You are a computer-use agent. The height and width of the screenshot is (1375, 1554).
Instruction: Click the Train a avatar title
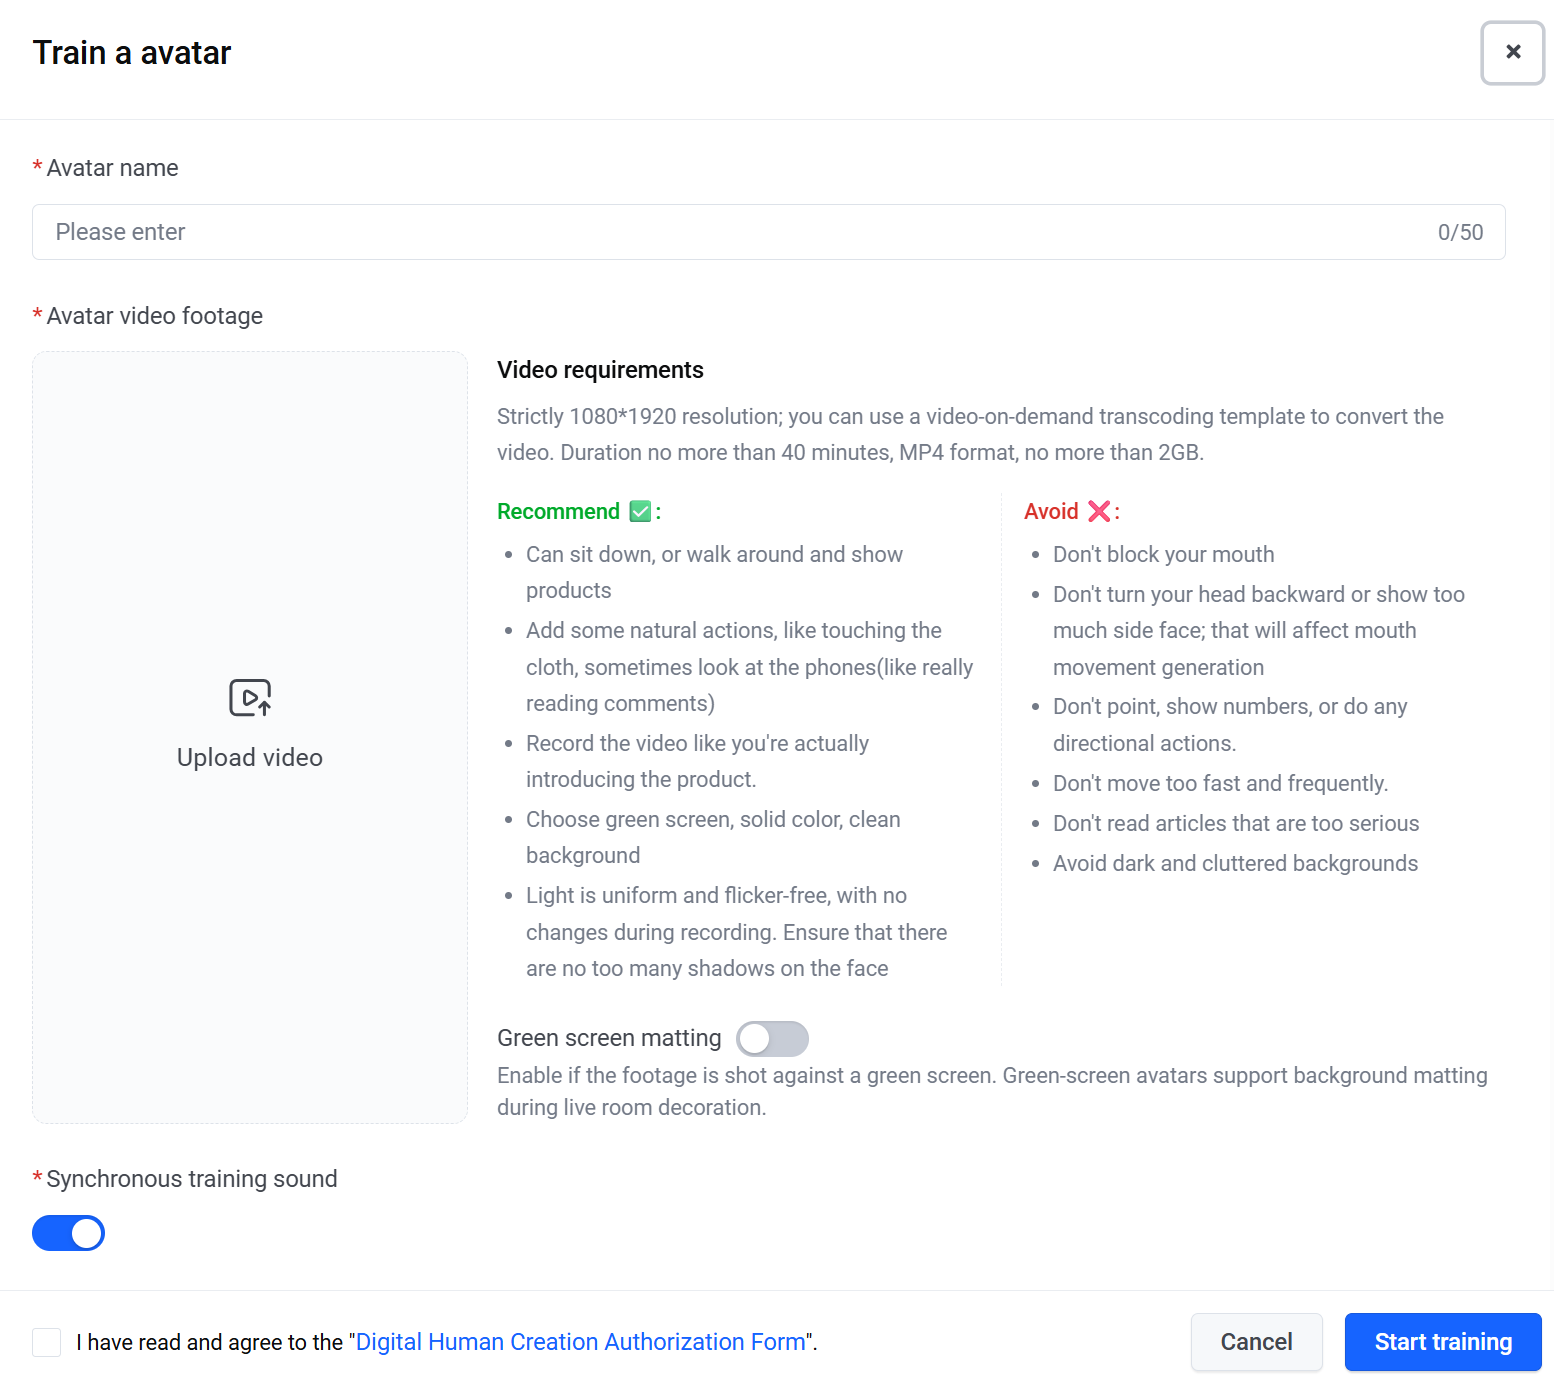pos(132,53)
